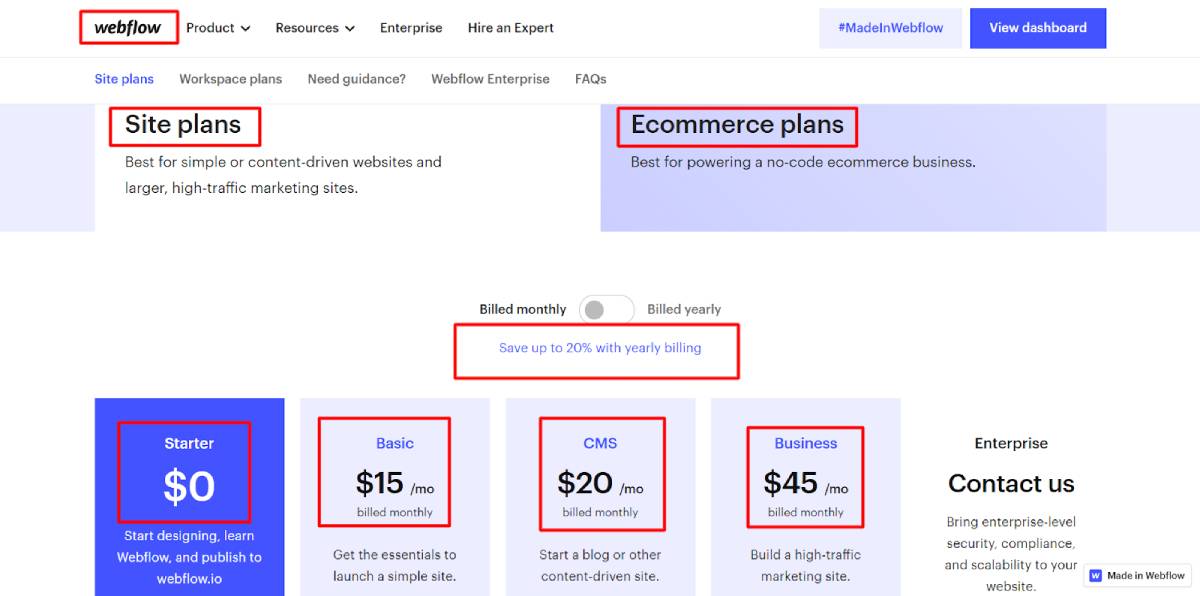Click the Webflow logo in header
This screenshot has height=596, width=1200.
coord(128,28)
